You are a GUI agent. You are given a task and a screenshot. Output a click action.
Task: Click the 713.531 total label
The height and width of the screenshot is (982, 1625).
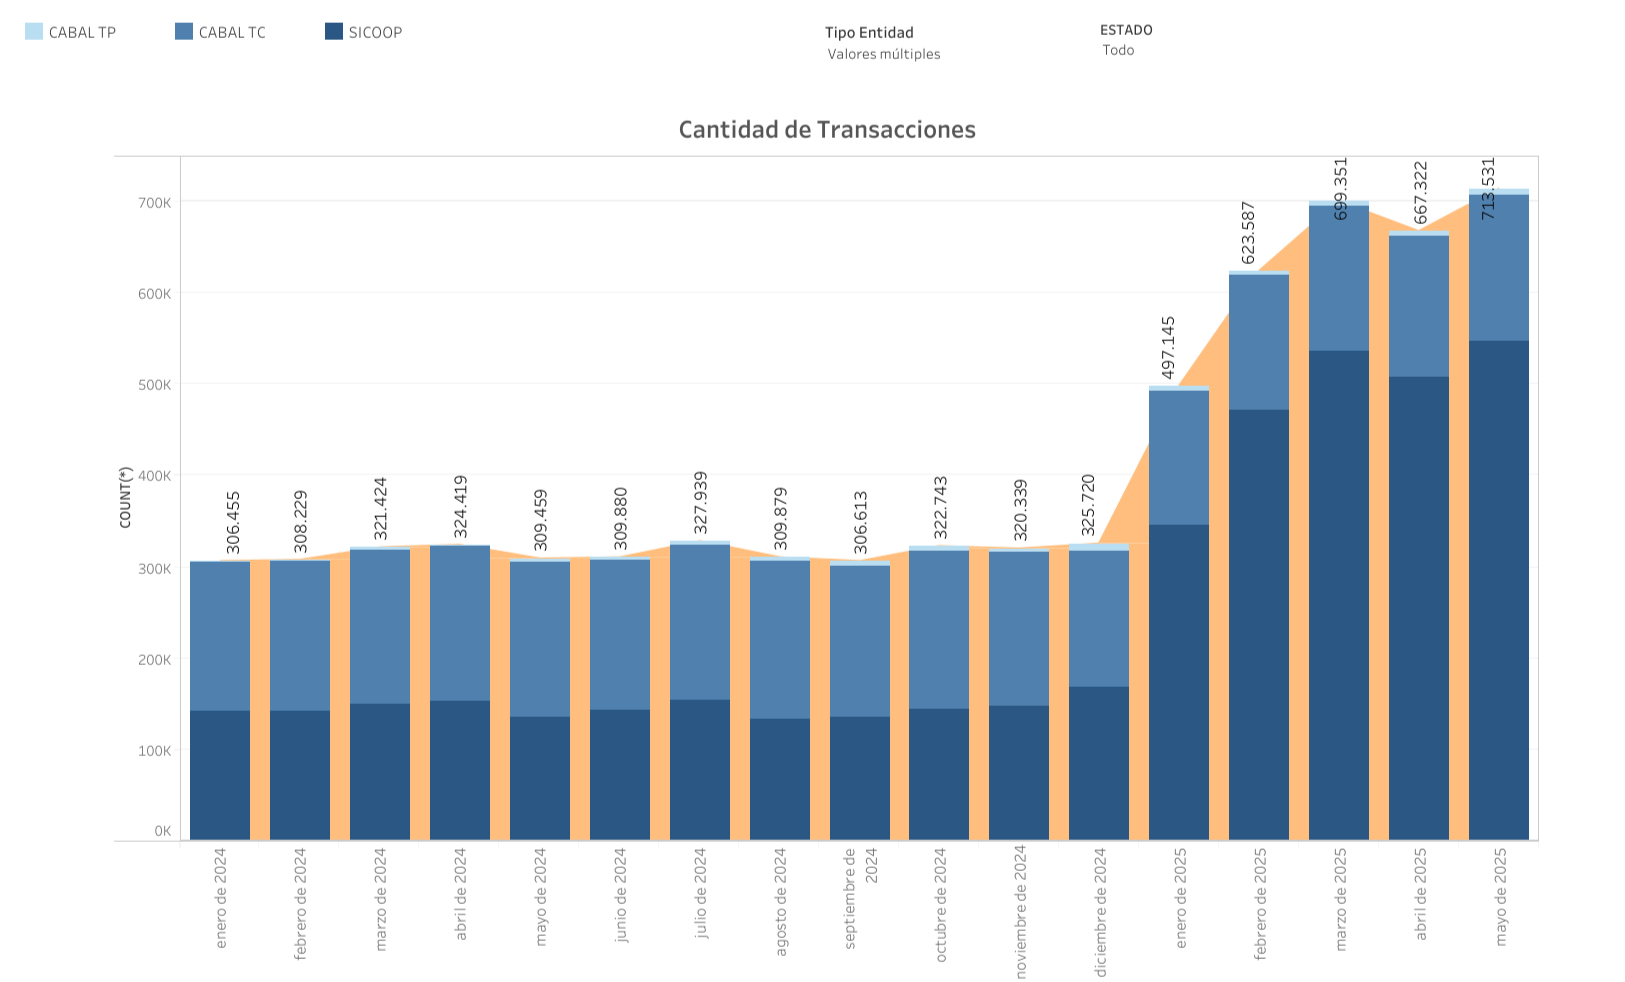pos(1488,188)
